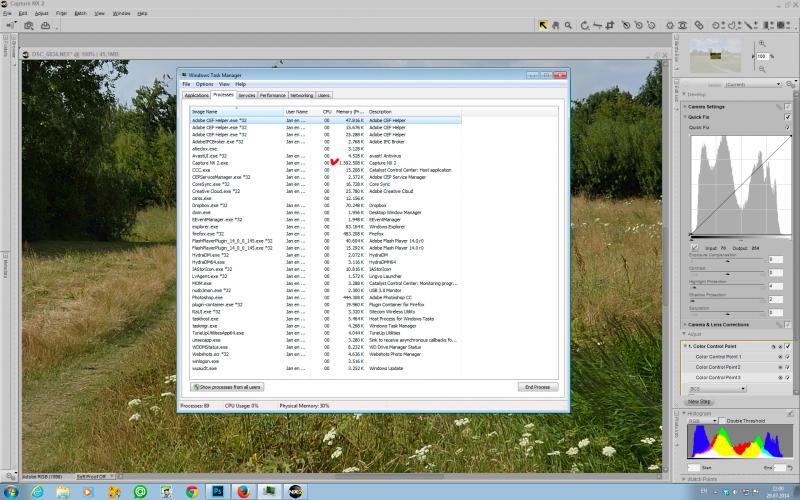Viewport: 800px width, 500px height.
Task: Select the Lasso selection tool
Action: click(732, 25)
